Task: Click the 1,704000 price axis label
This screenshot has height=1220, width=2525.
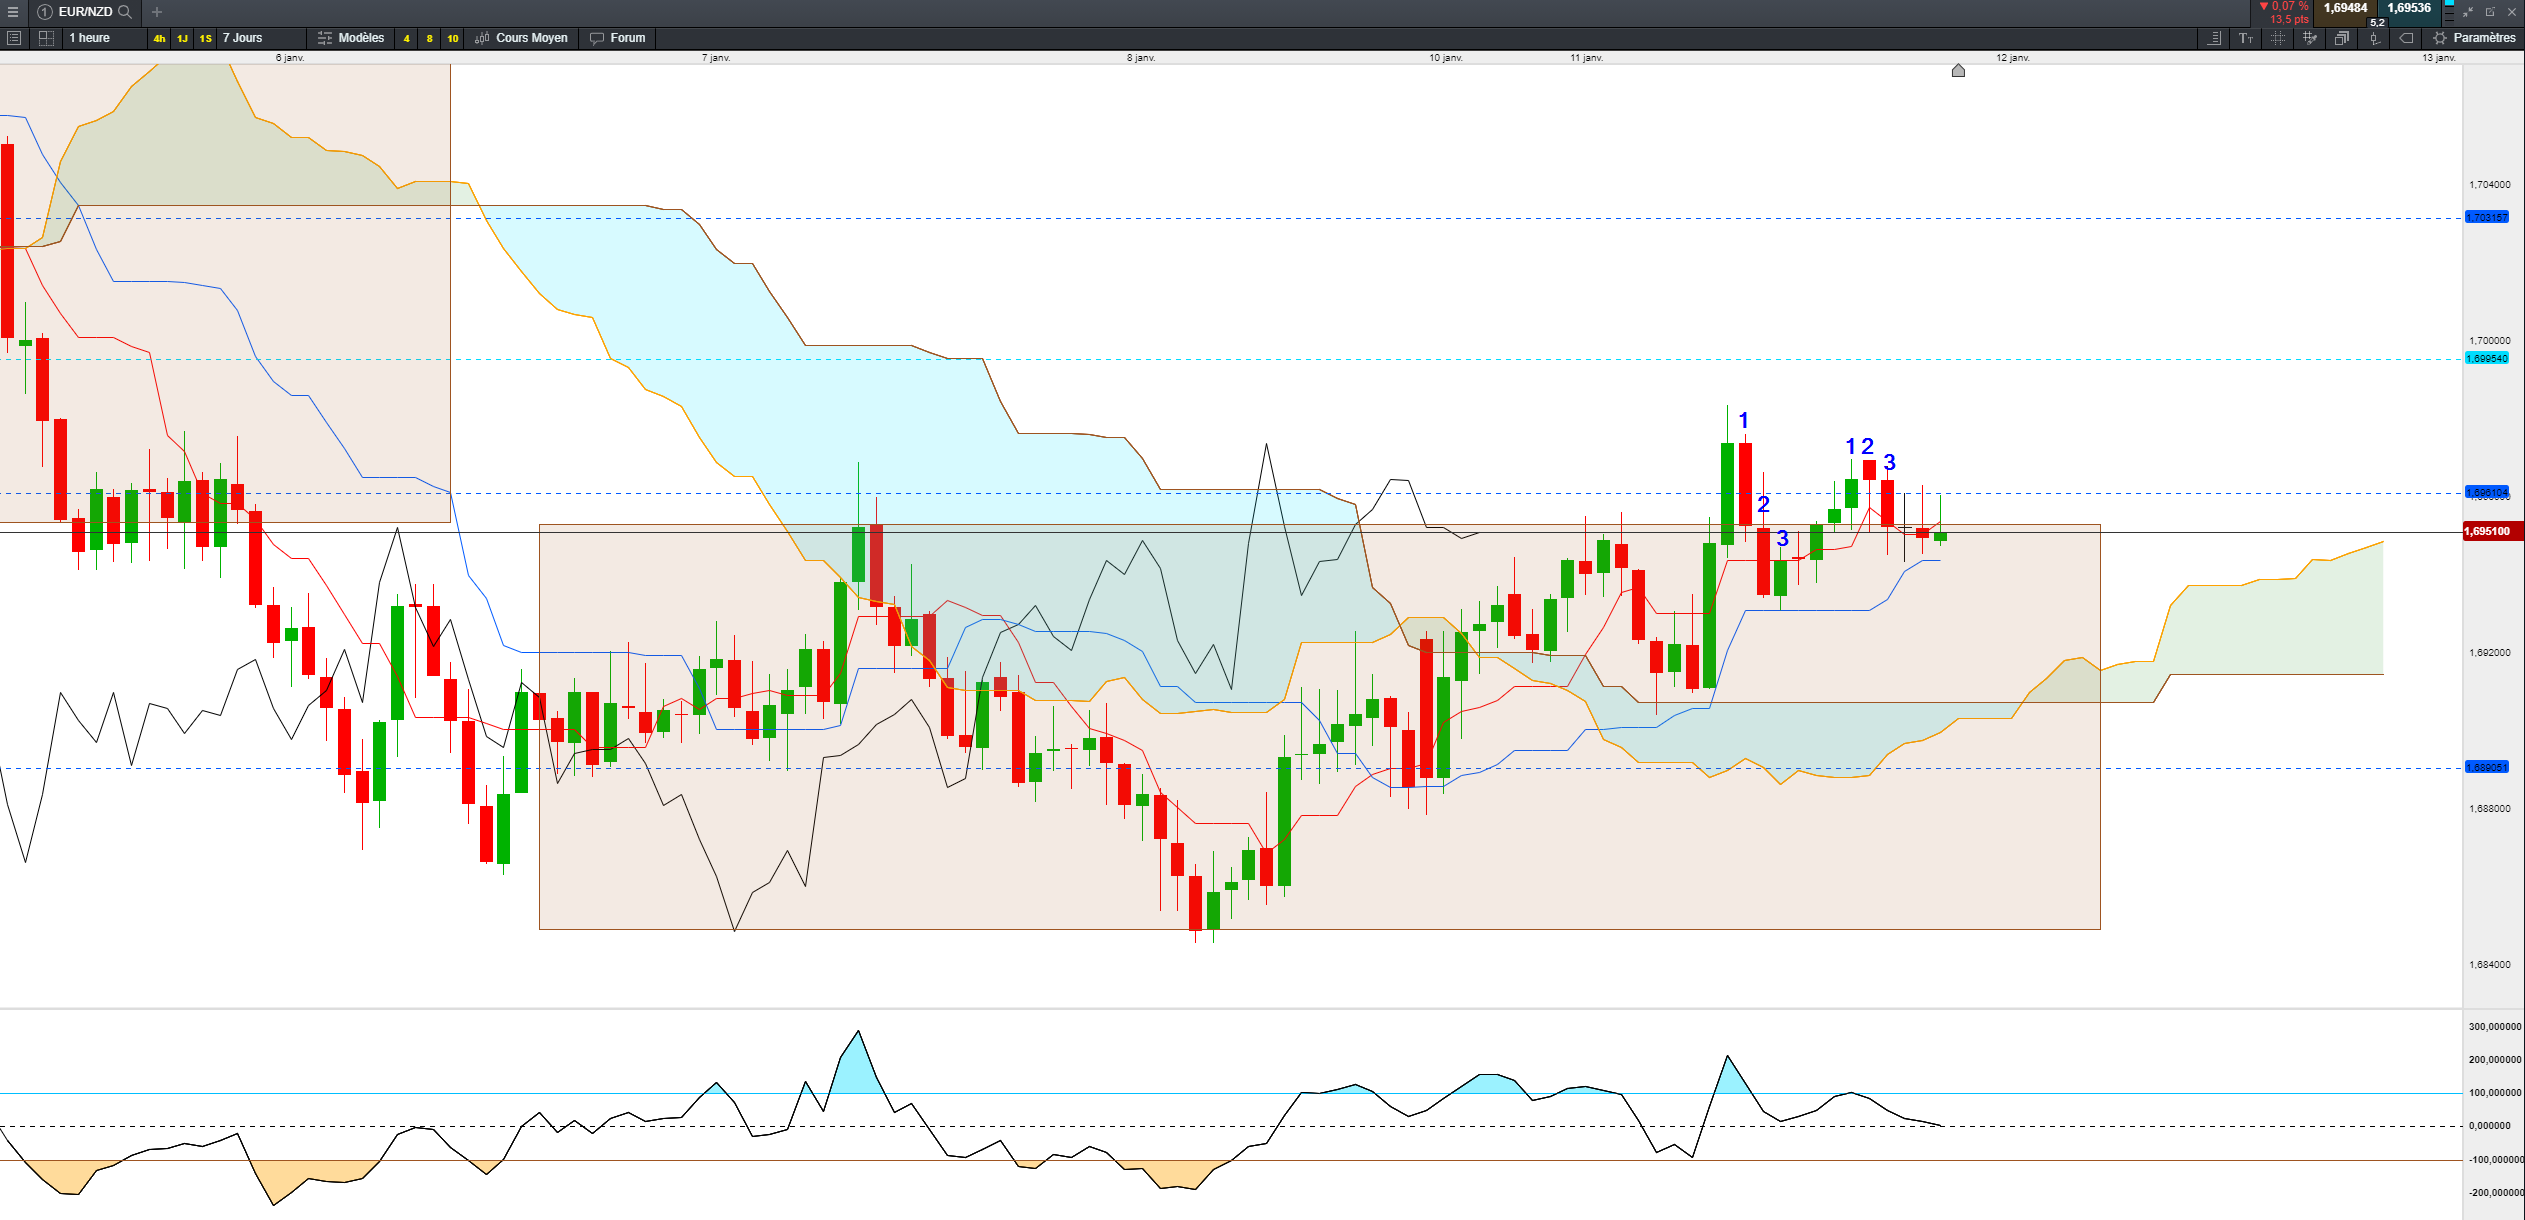Action: click(x=2489, y=185)
